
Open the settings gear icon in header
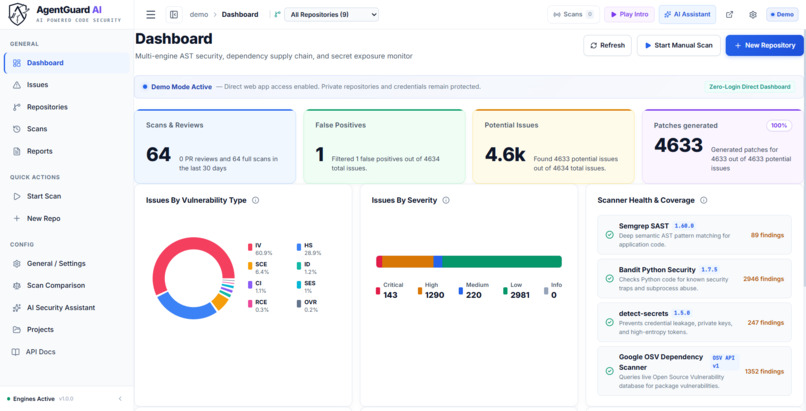point(753,14)
